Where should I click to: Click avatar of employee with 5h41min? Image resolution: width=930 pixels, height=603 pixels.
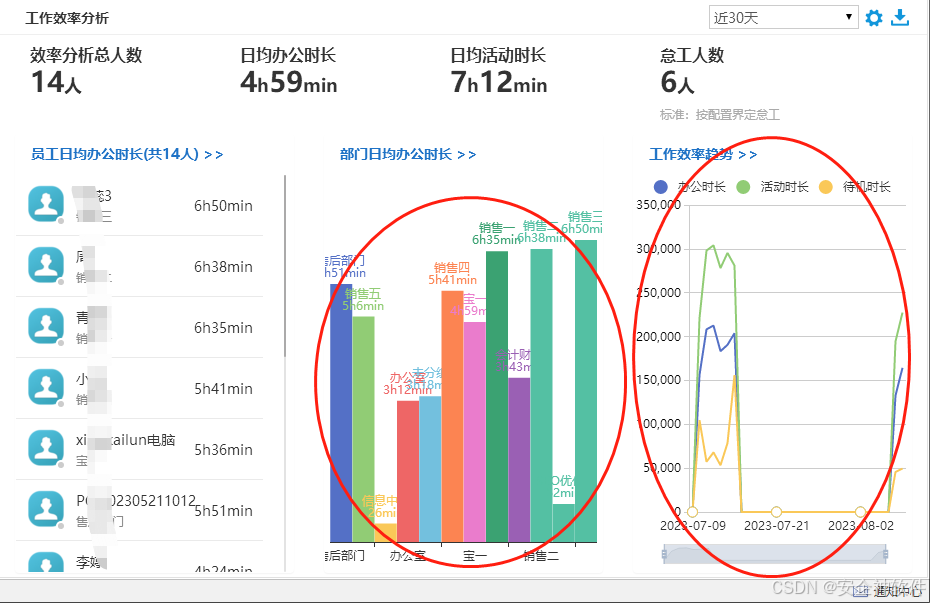(46, 387)
